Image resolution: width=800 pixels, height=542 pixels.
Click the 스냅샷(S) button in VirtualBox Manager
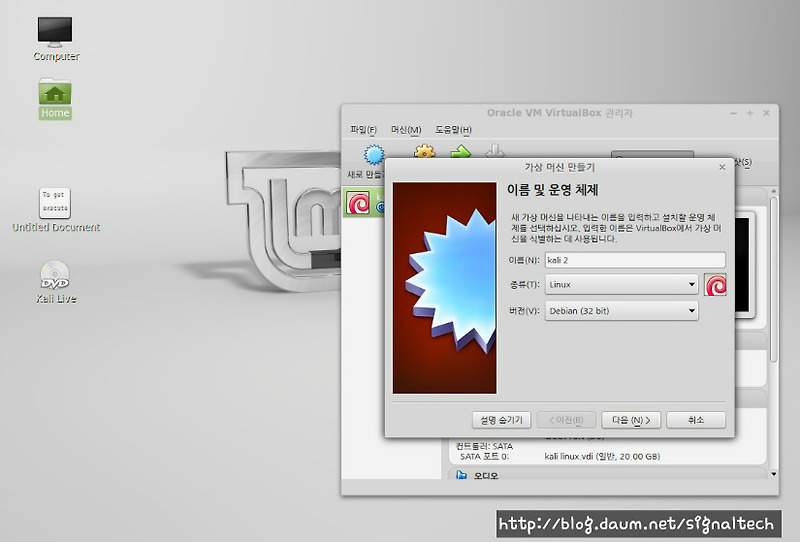(743, 162)
